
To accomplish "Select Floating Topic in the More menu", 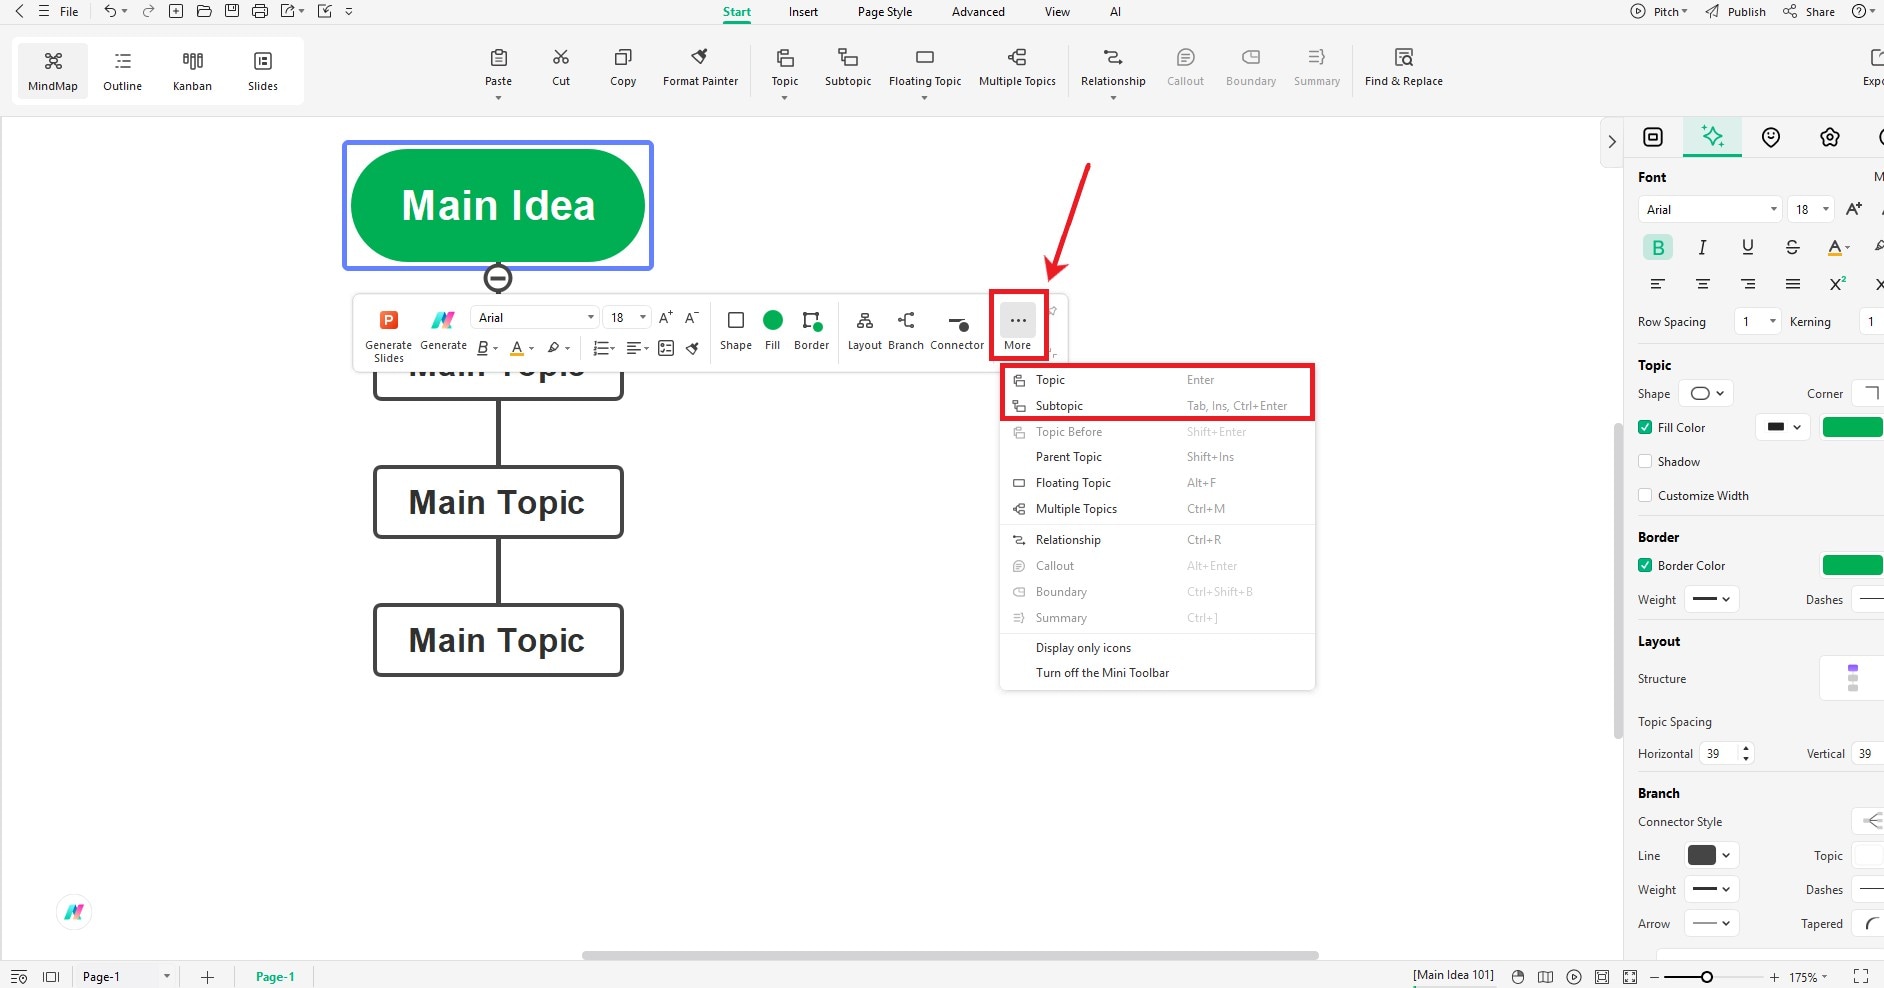I will [1157, 482].
